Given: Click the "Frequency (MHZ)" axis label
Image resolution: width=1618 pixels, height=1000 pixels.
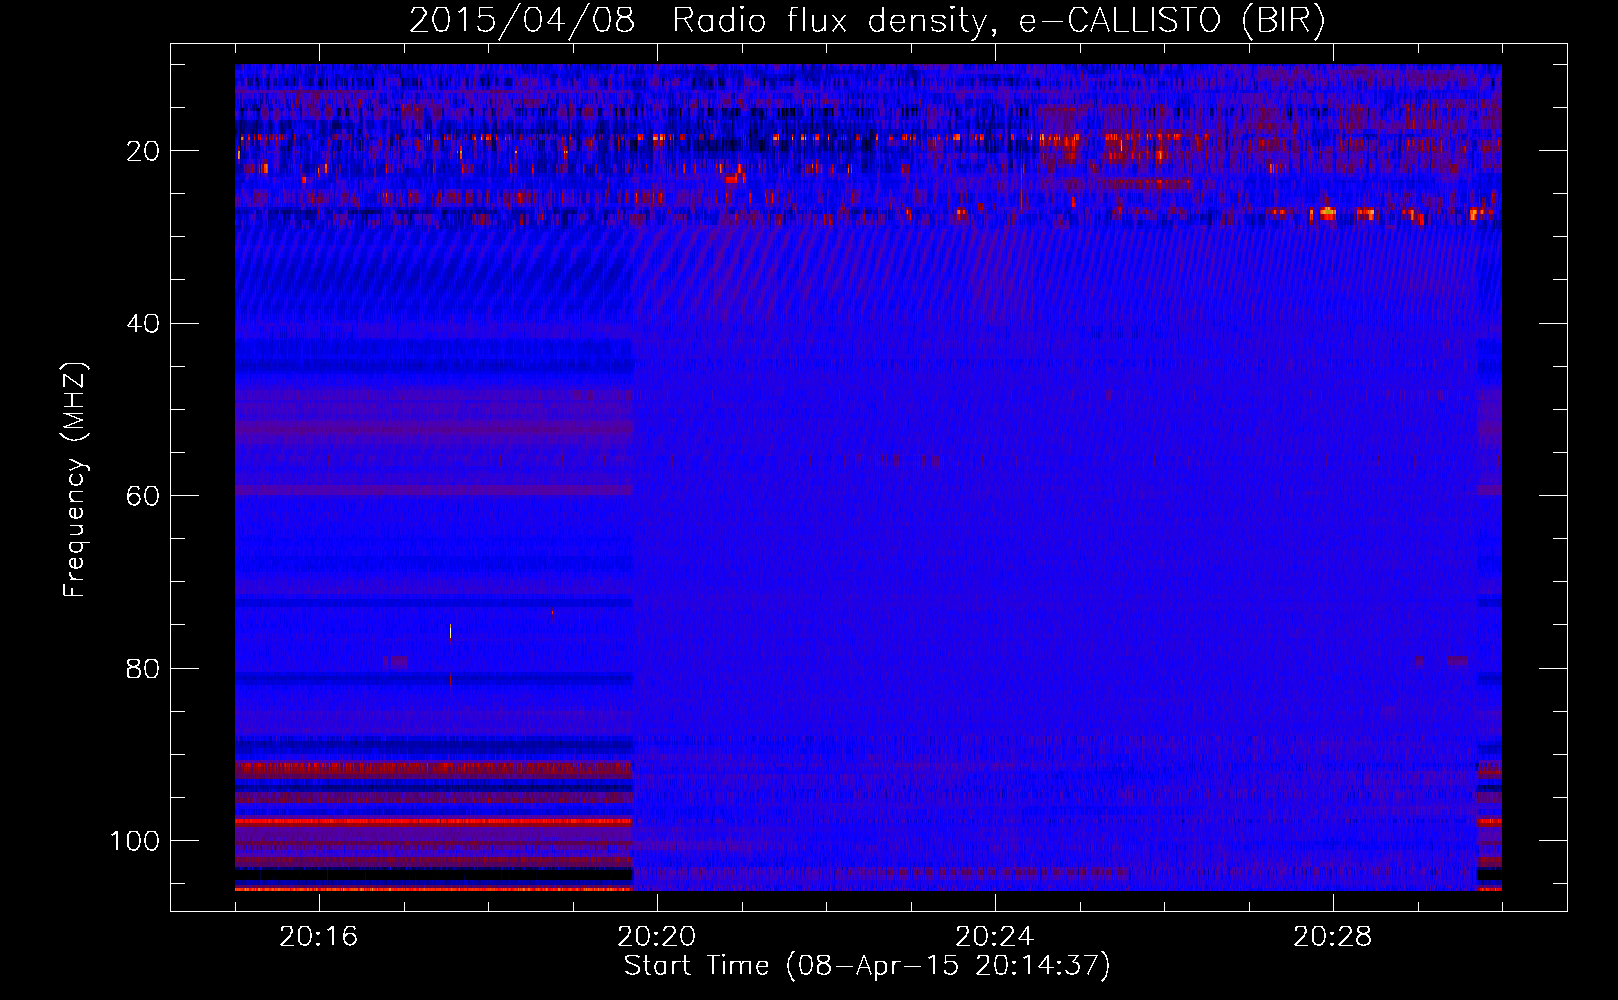Looking at the screenshot, I should pos(75,480).
